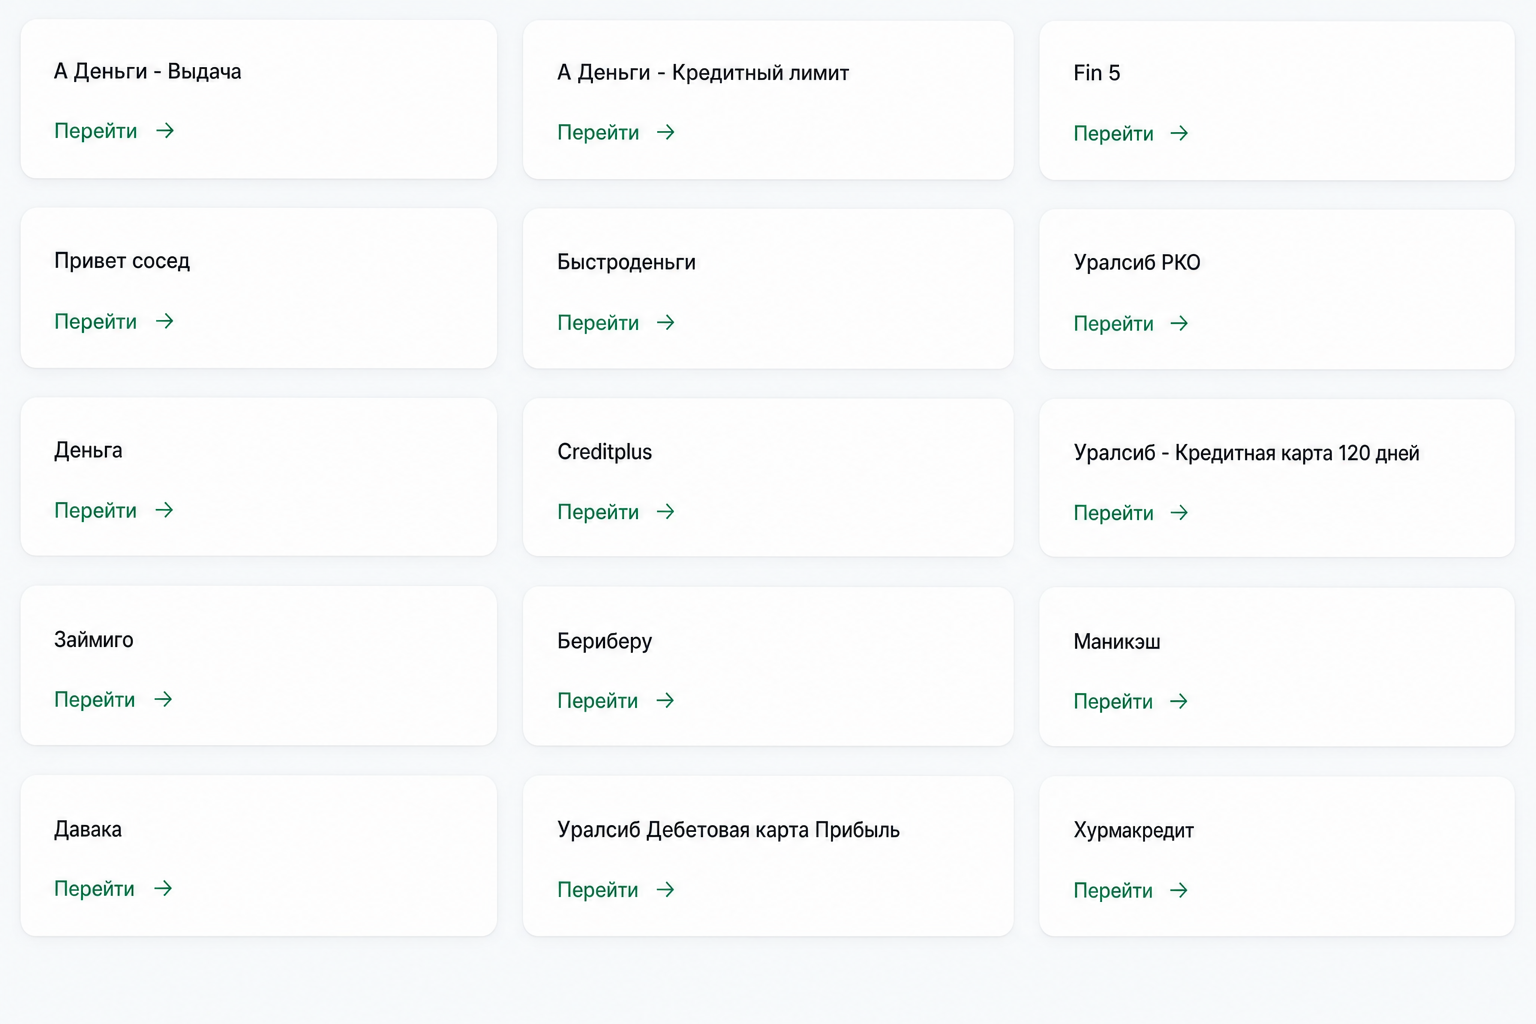Click the arrow icon under Creditplus
1536x1024 pixels.
pos(666,511)
